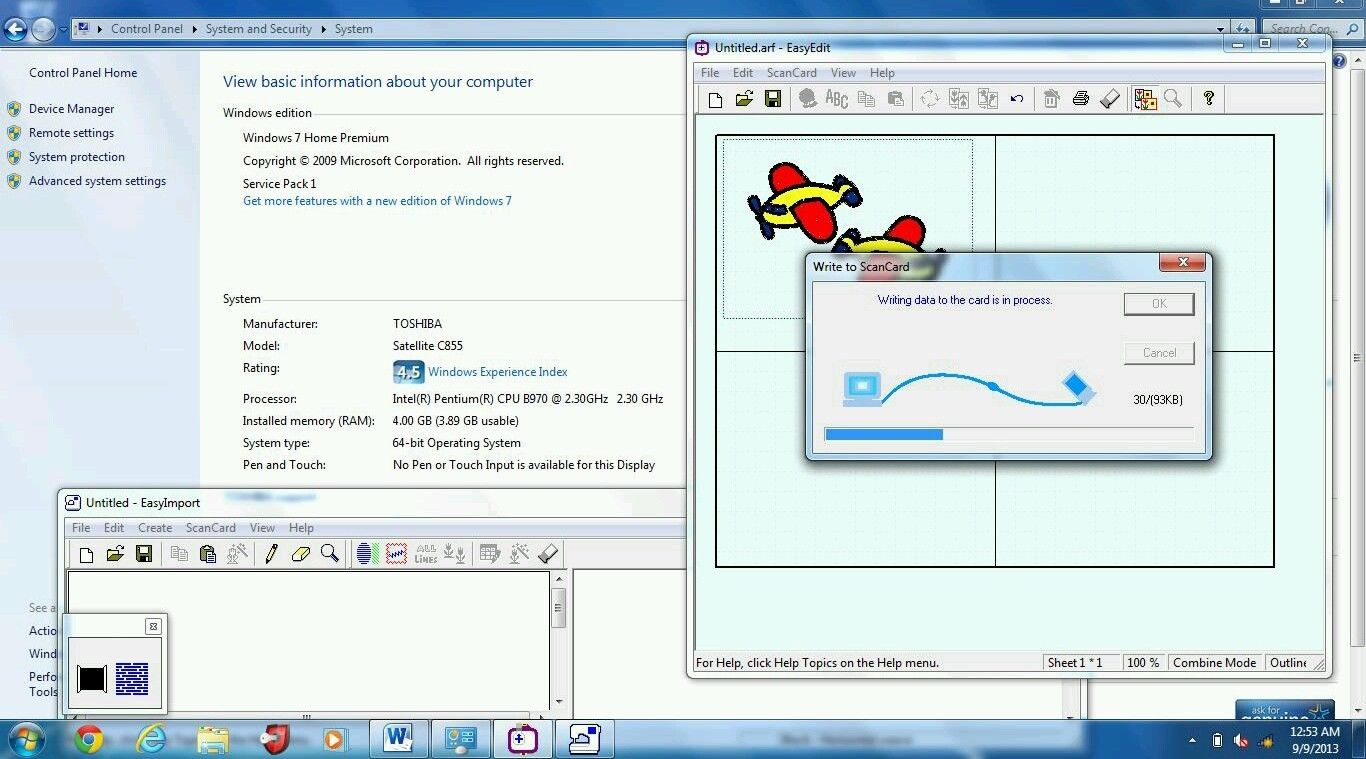Click the magnifier zoom tool in EasyImport

pos(329,554)
